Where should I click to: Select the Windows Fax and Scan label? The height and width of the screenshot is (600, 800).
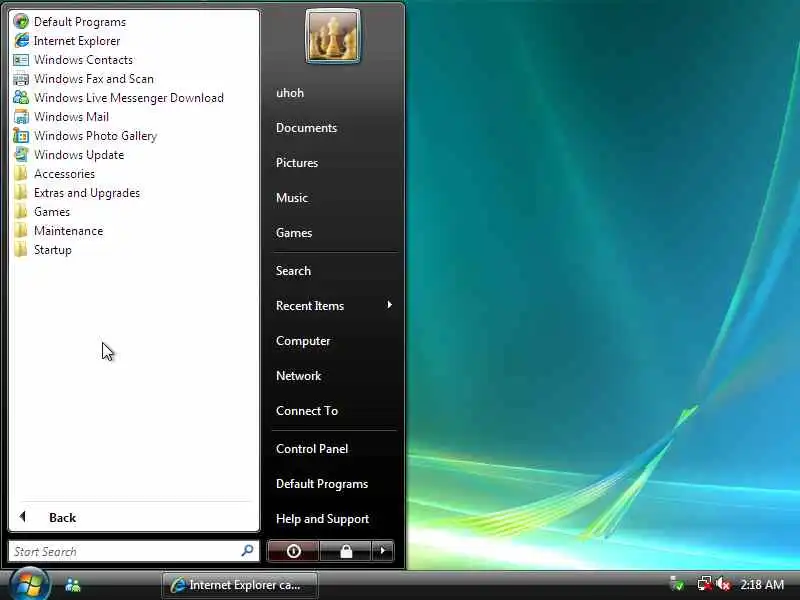click(x=94, y=79)
